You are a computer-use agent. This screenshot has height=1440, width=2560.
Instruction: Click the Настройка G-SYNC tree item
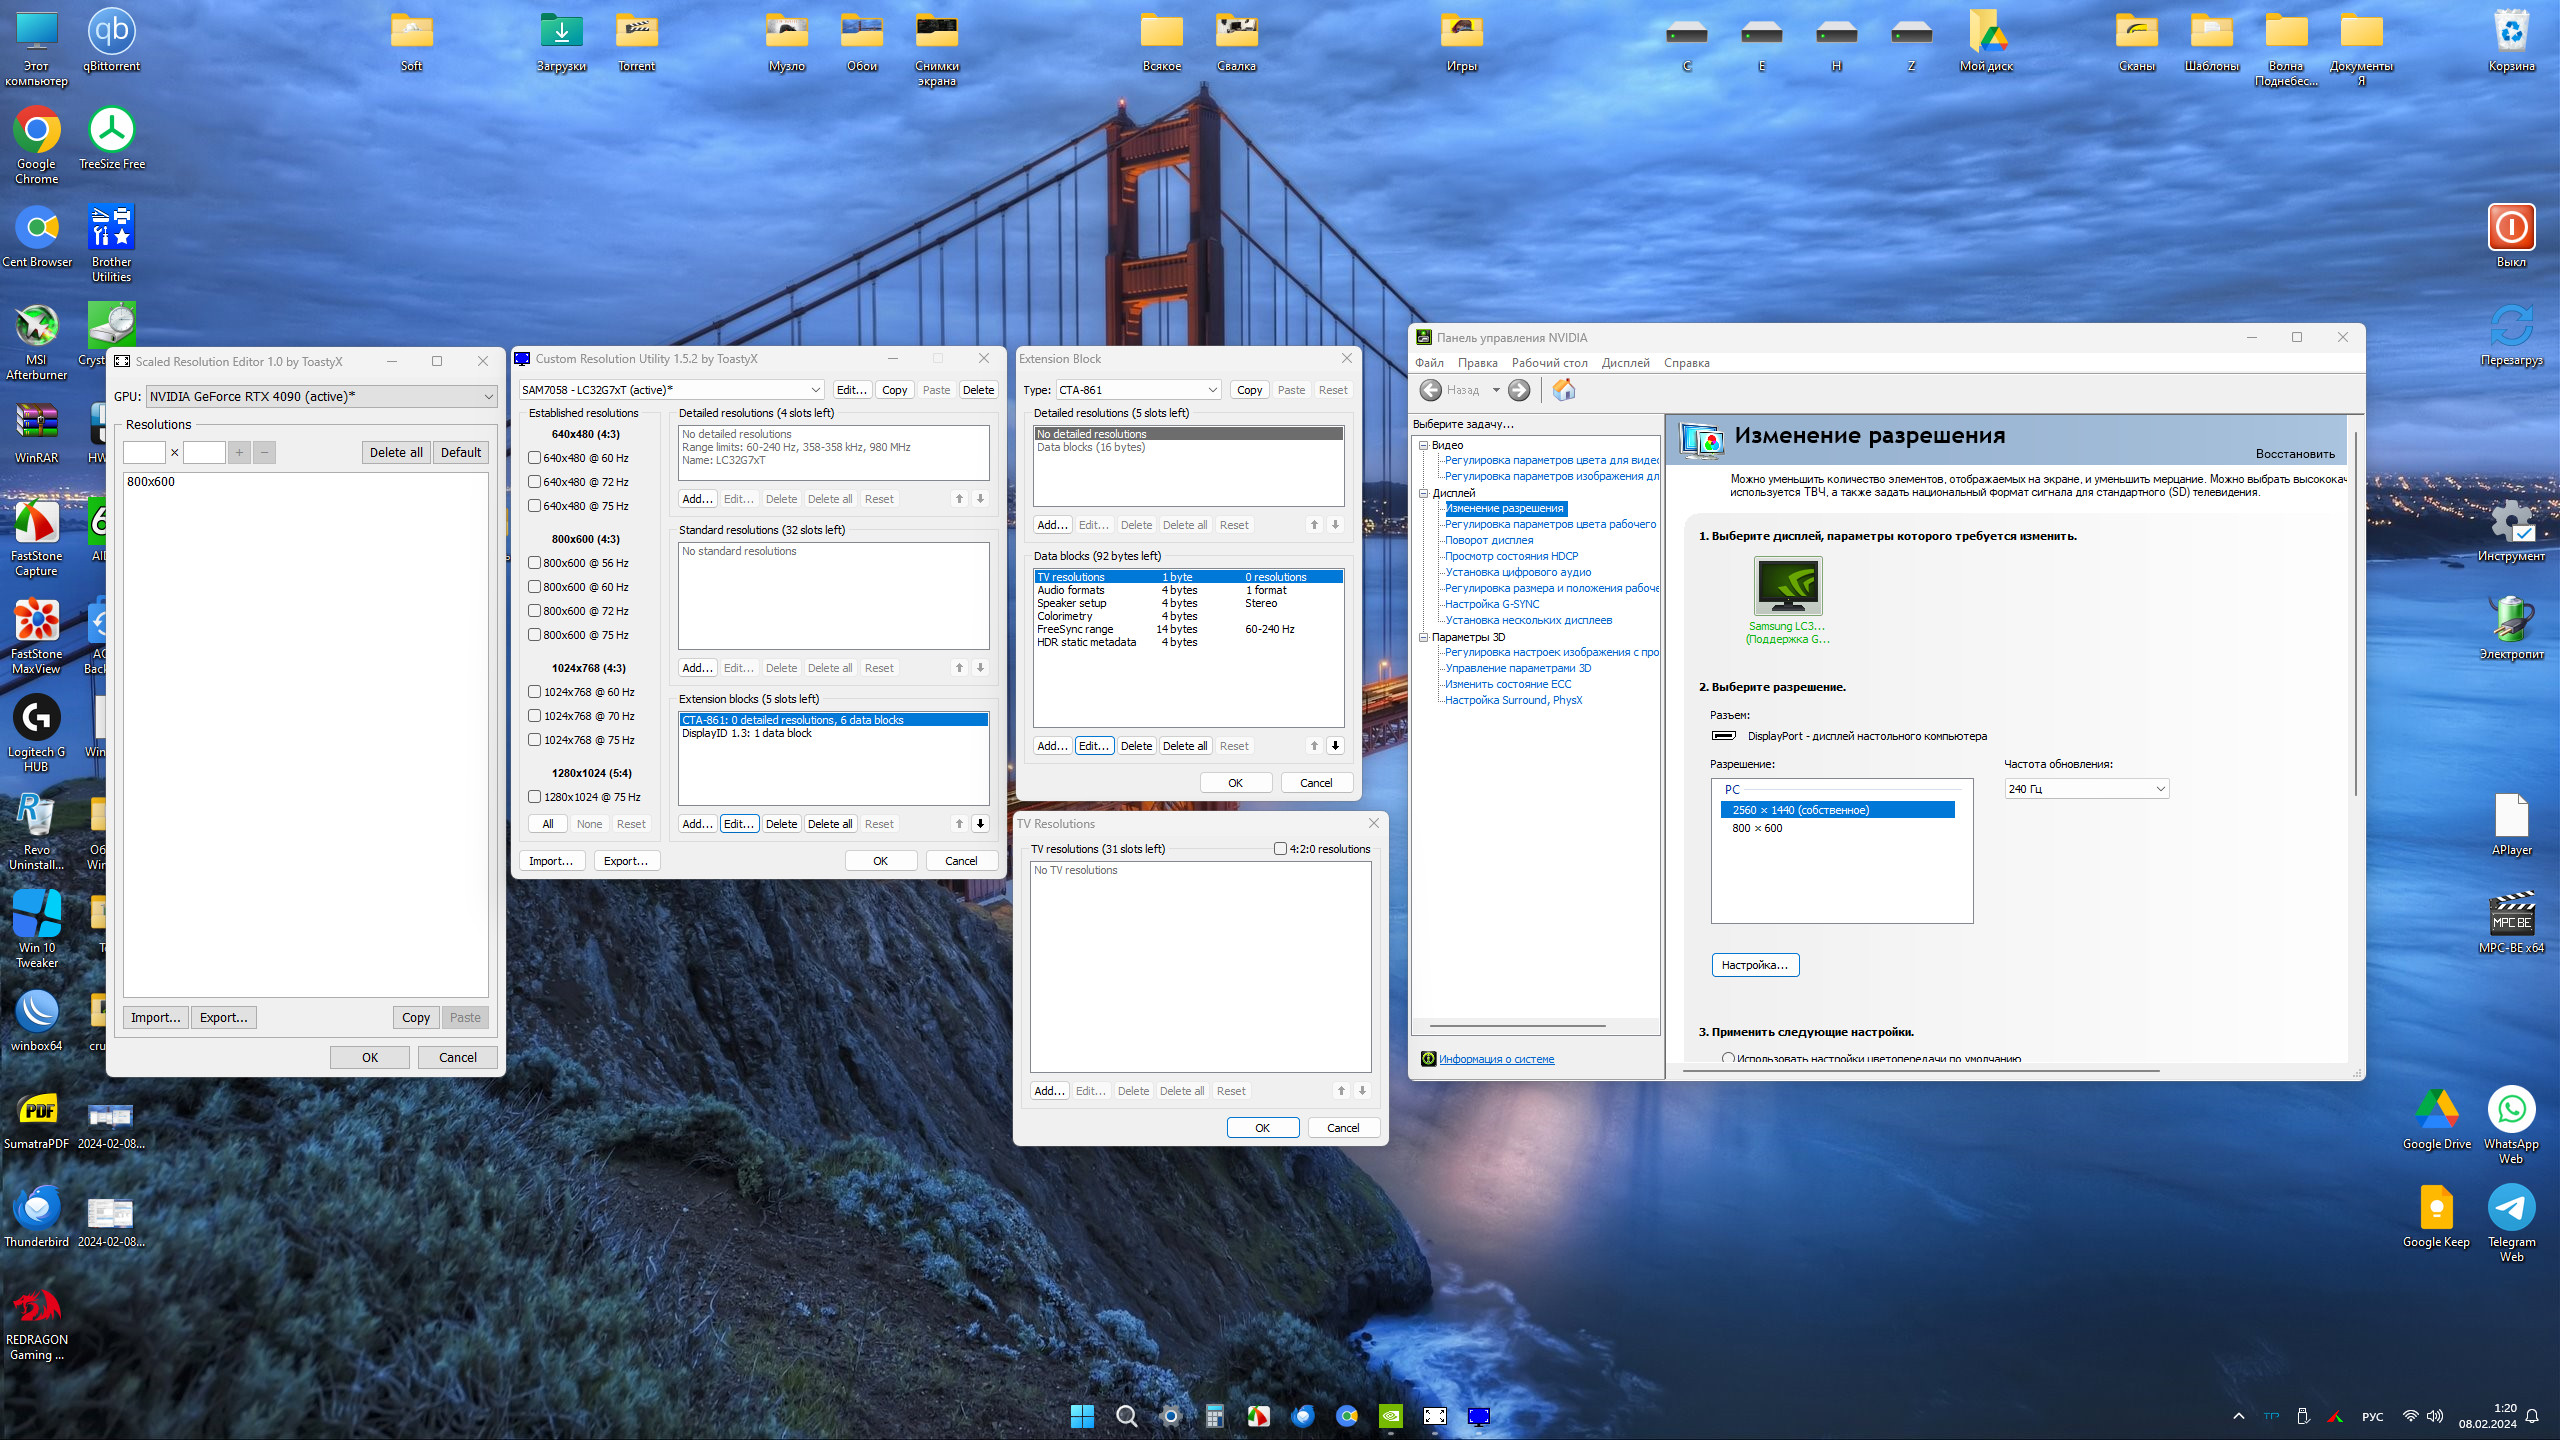click(x=1491, y=604)
